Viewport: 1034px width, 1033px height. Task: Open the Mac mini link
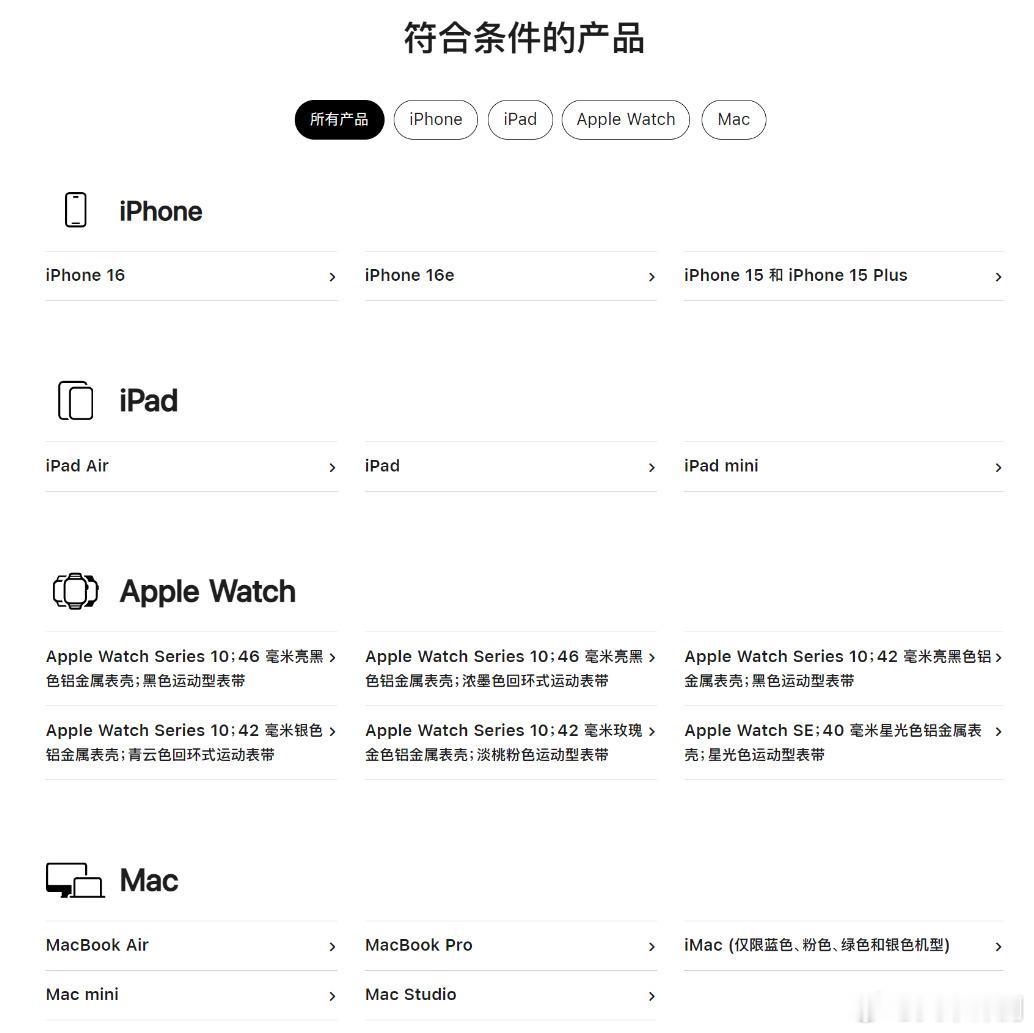[191, 995]
